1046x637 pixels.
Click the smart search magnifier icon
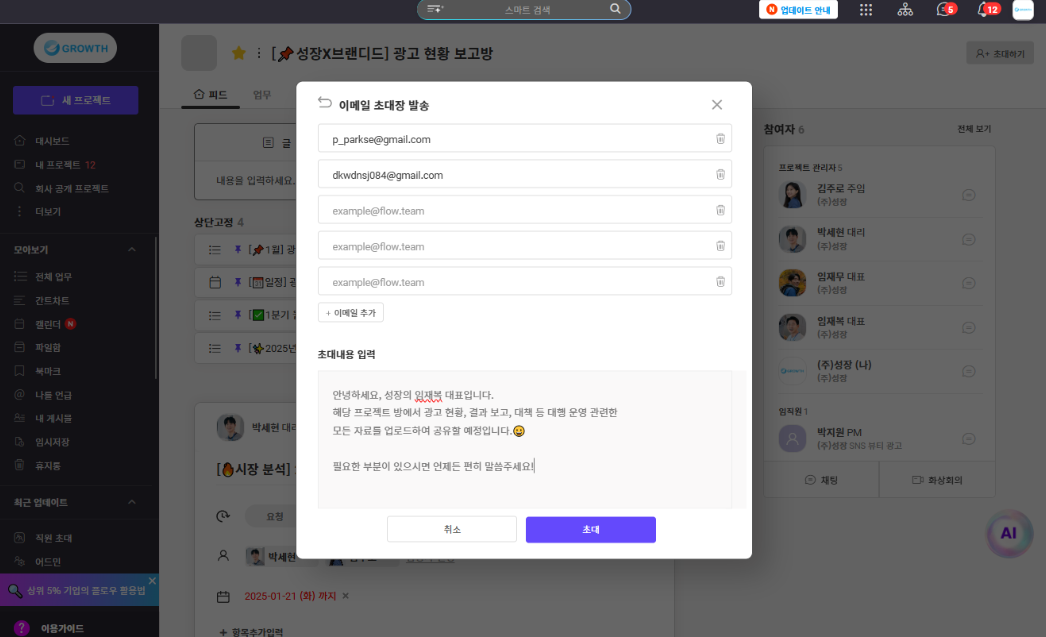pyautogui.click(x=615, y=9)
